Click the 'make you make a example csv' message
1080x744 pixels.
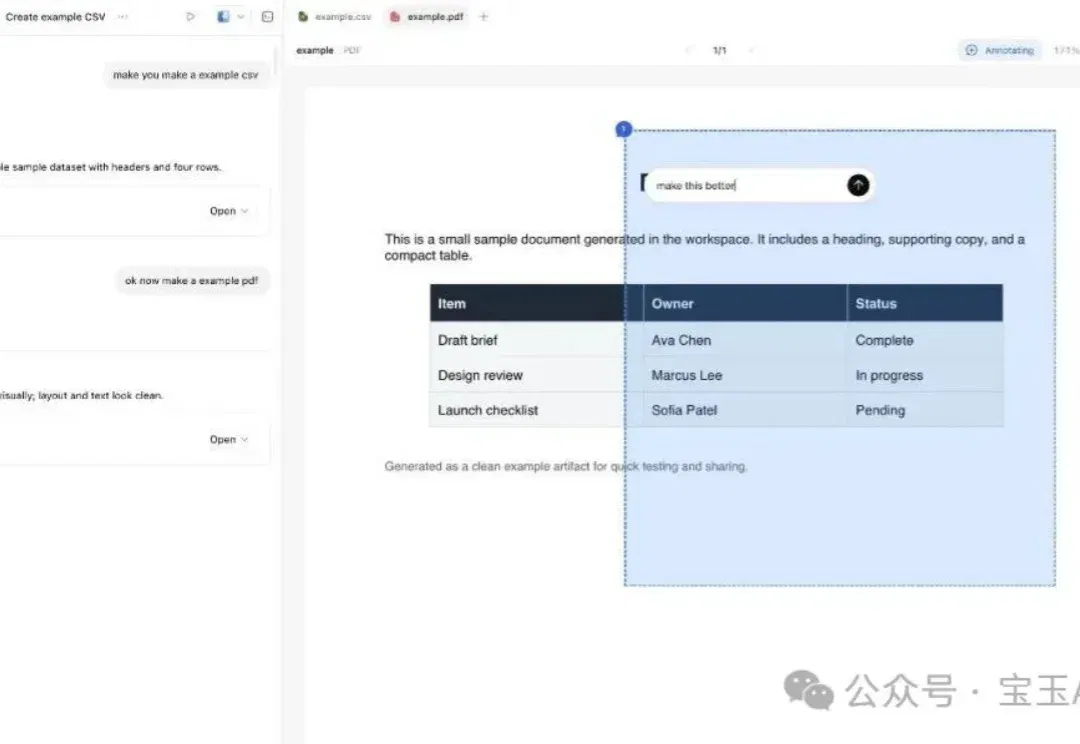coord(185,74)
